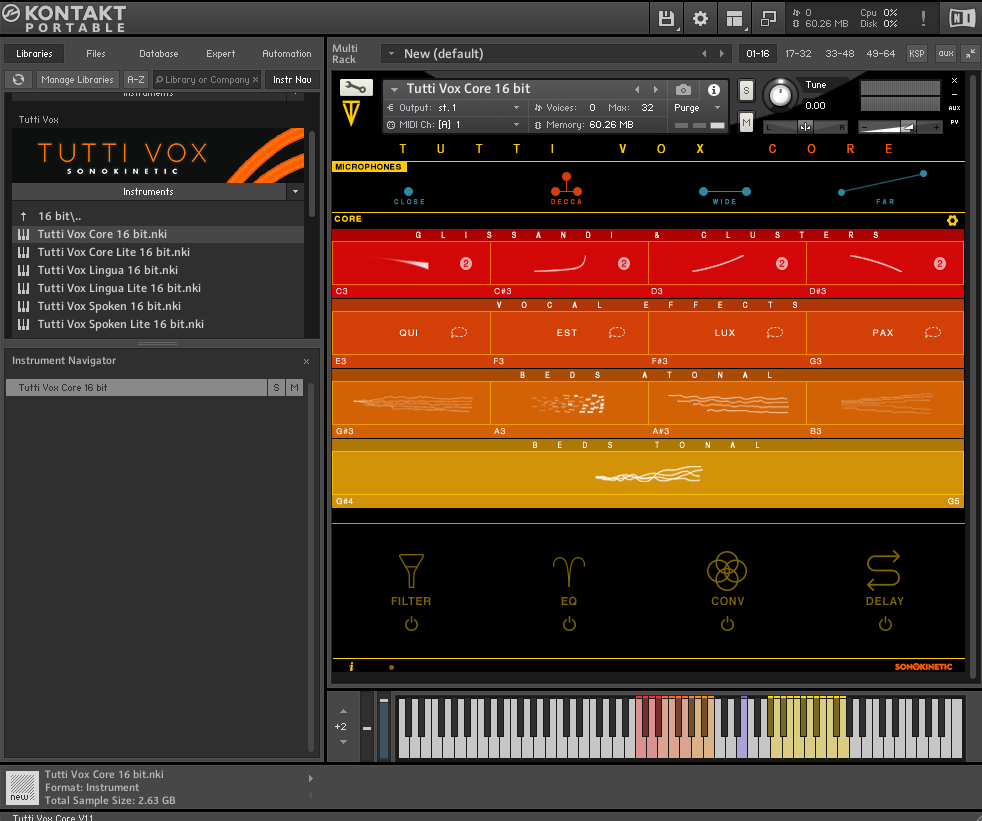
Task: Click the Instruments library button
Action: (148, 192)
